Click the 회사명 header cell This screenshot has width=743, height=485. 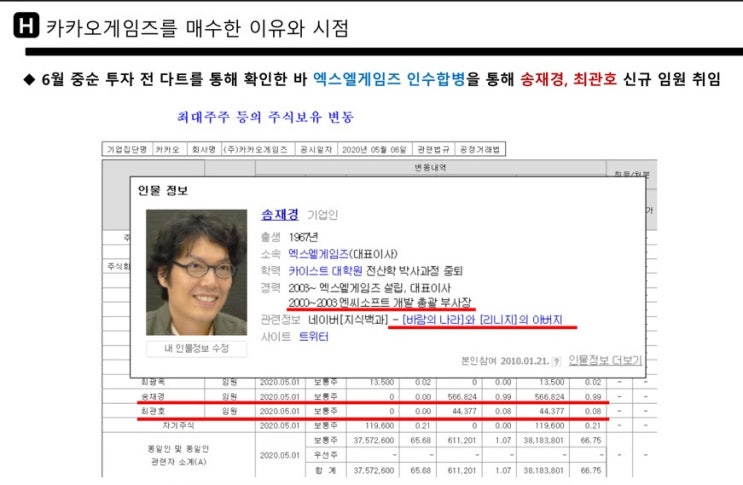tap(204, 149)
